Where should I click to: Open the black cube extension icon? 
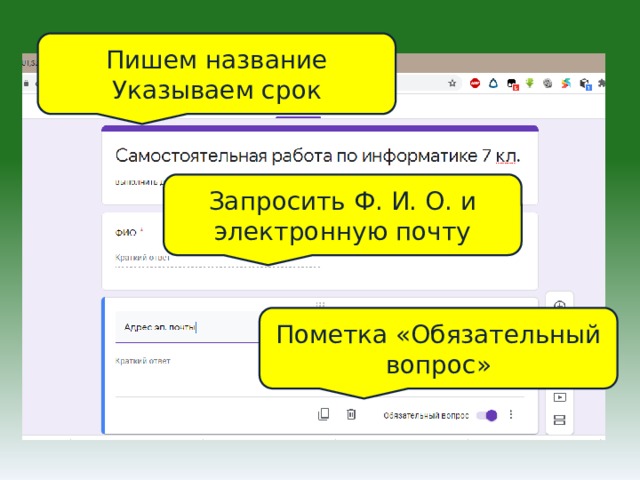point(585,84)
